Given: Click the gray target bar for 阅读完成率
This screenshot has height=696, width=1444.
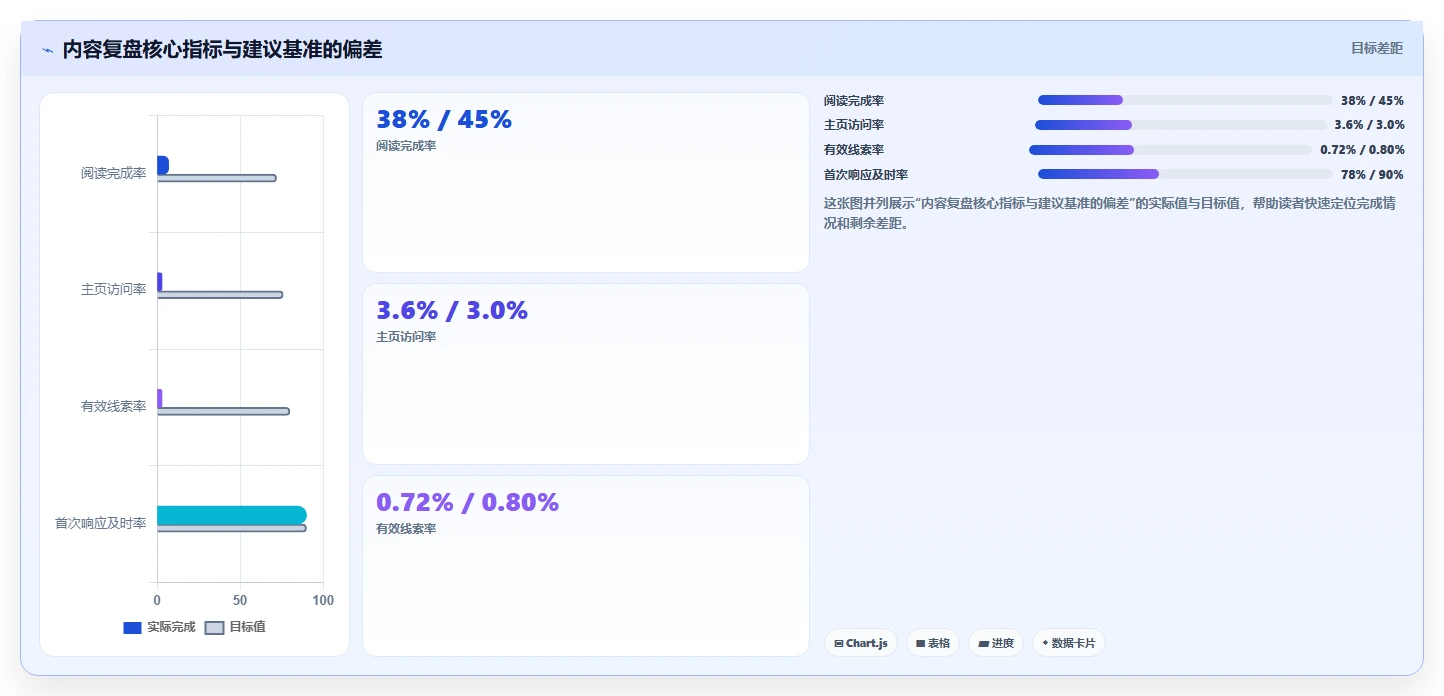Looking at the screenshot, I should (x=216, y=178).
